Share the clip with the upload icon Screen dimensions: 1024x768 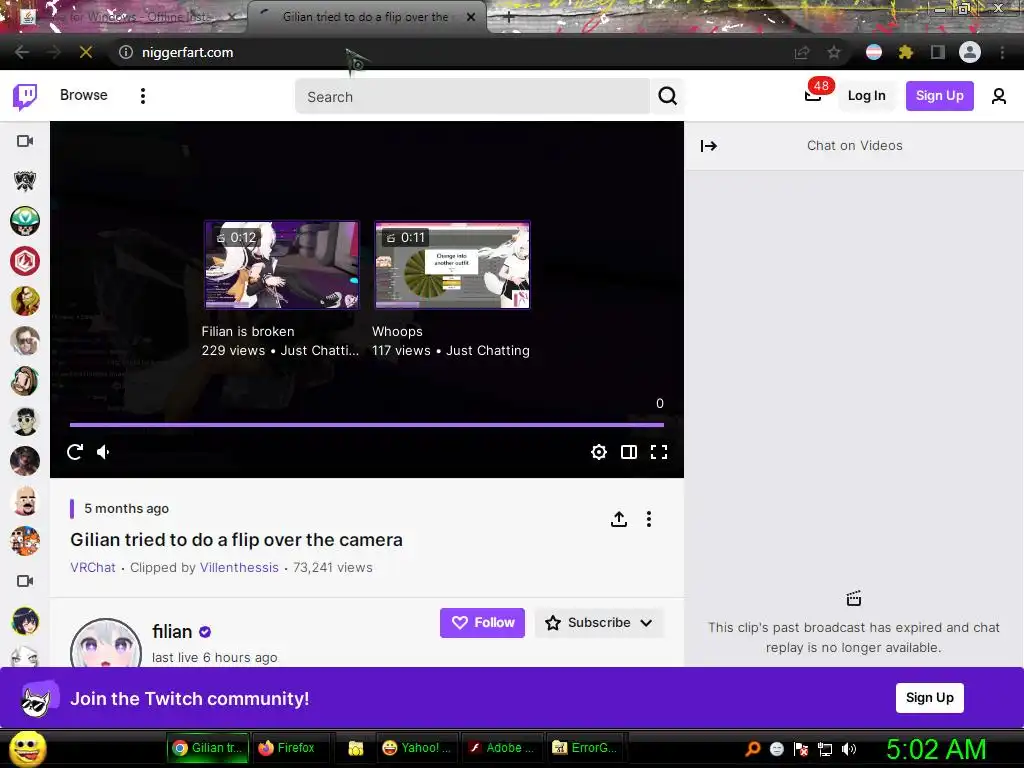618,519
